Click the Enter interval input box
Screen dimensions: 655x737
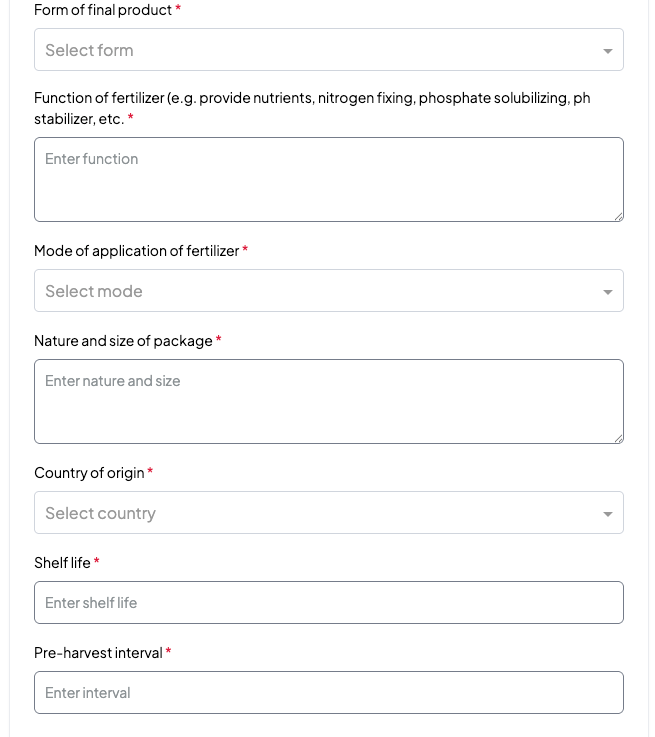(329, 692)
